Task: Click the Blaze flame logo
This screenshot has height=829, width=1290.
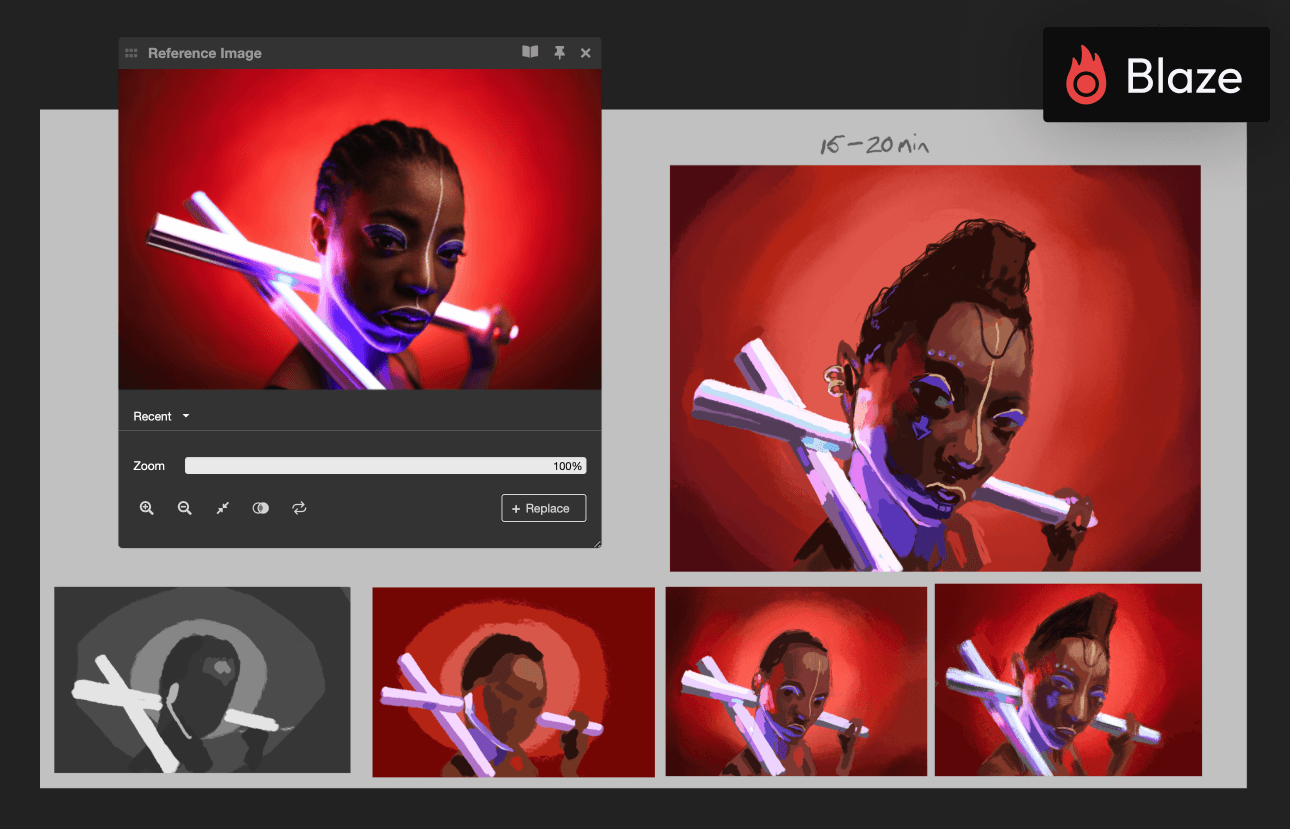Action: pos(1086,76)
